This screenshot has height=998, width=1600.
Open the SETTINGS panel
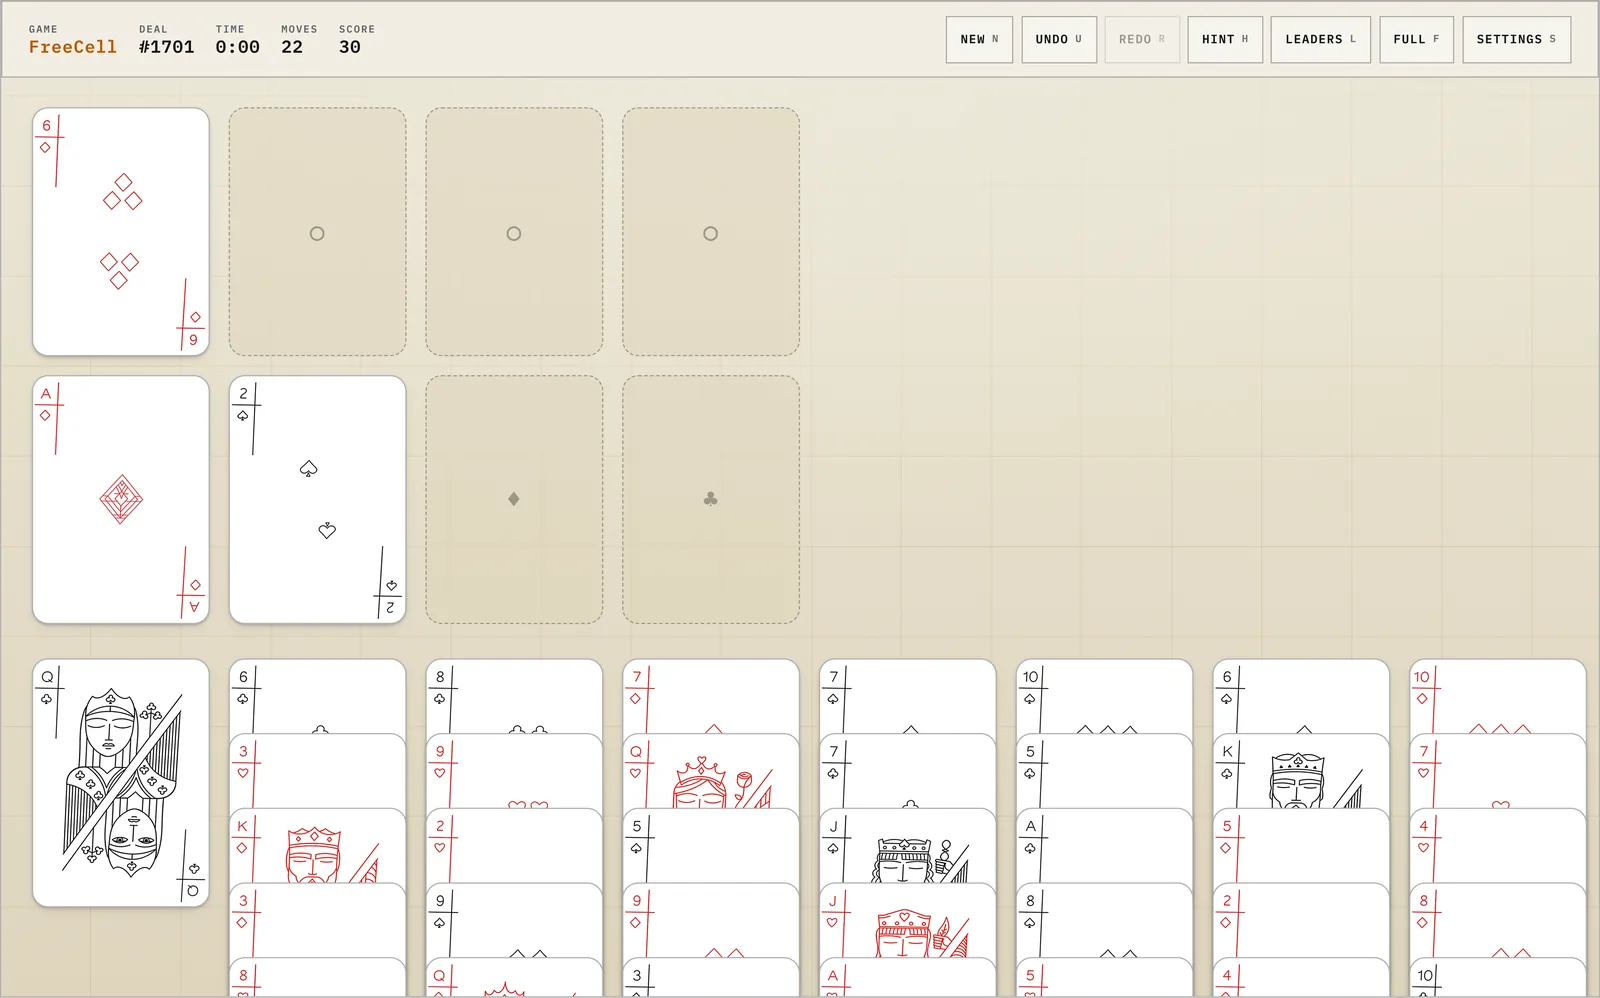1516,40
